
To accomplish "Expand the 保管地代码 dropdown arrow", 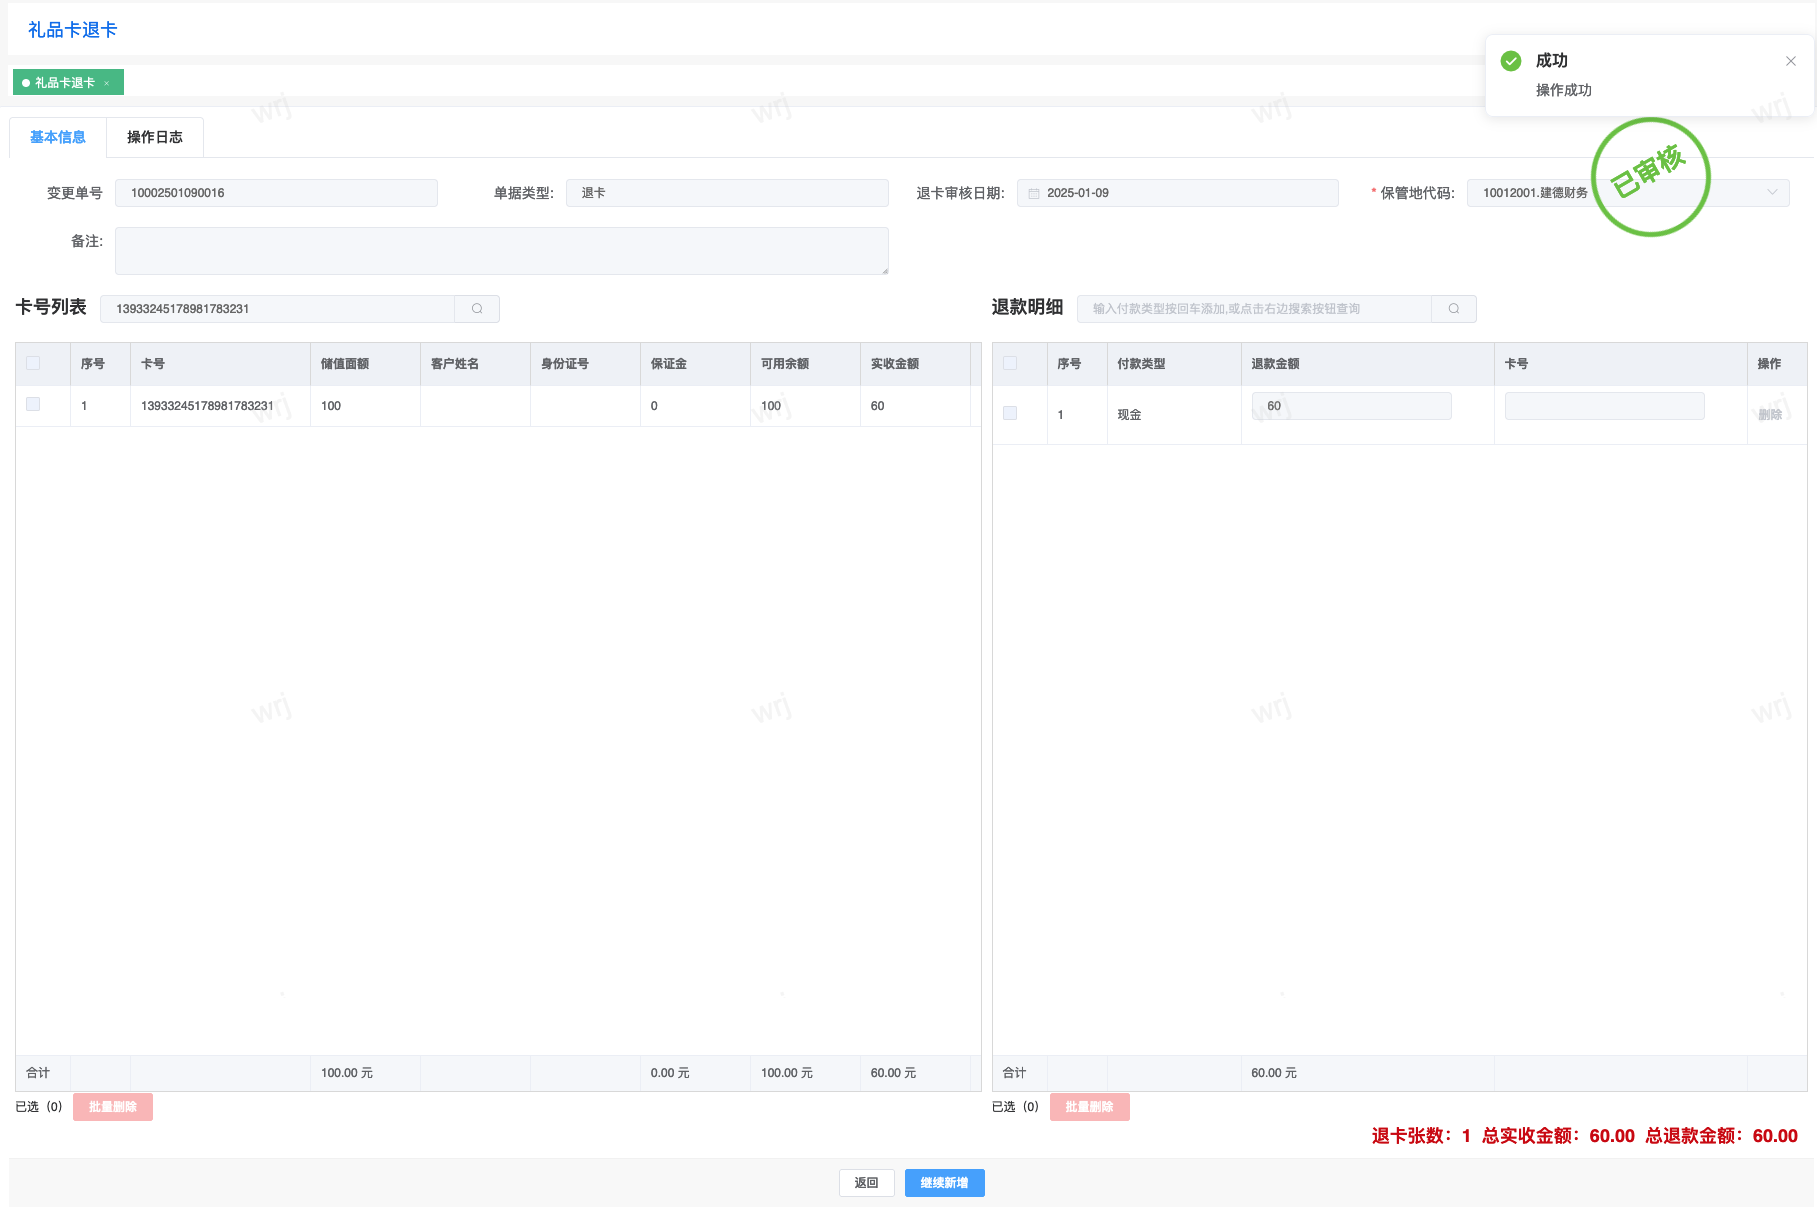I will pyautogui.click(x=1772, y=193).
